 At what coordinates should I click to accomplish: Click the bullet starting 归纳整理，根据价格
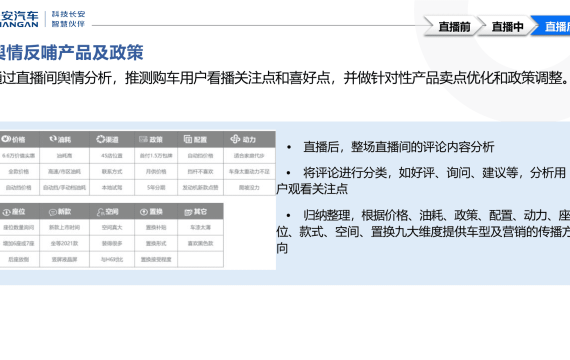pos(423,232)
